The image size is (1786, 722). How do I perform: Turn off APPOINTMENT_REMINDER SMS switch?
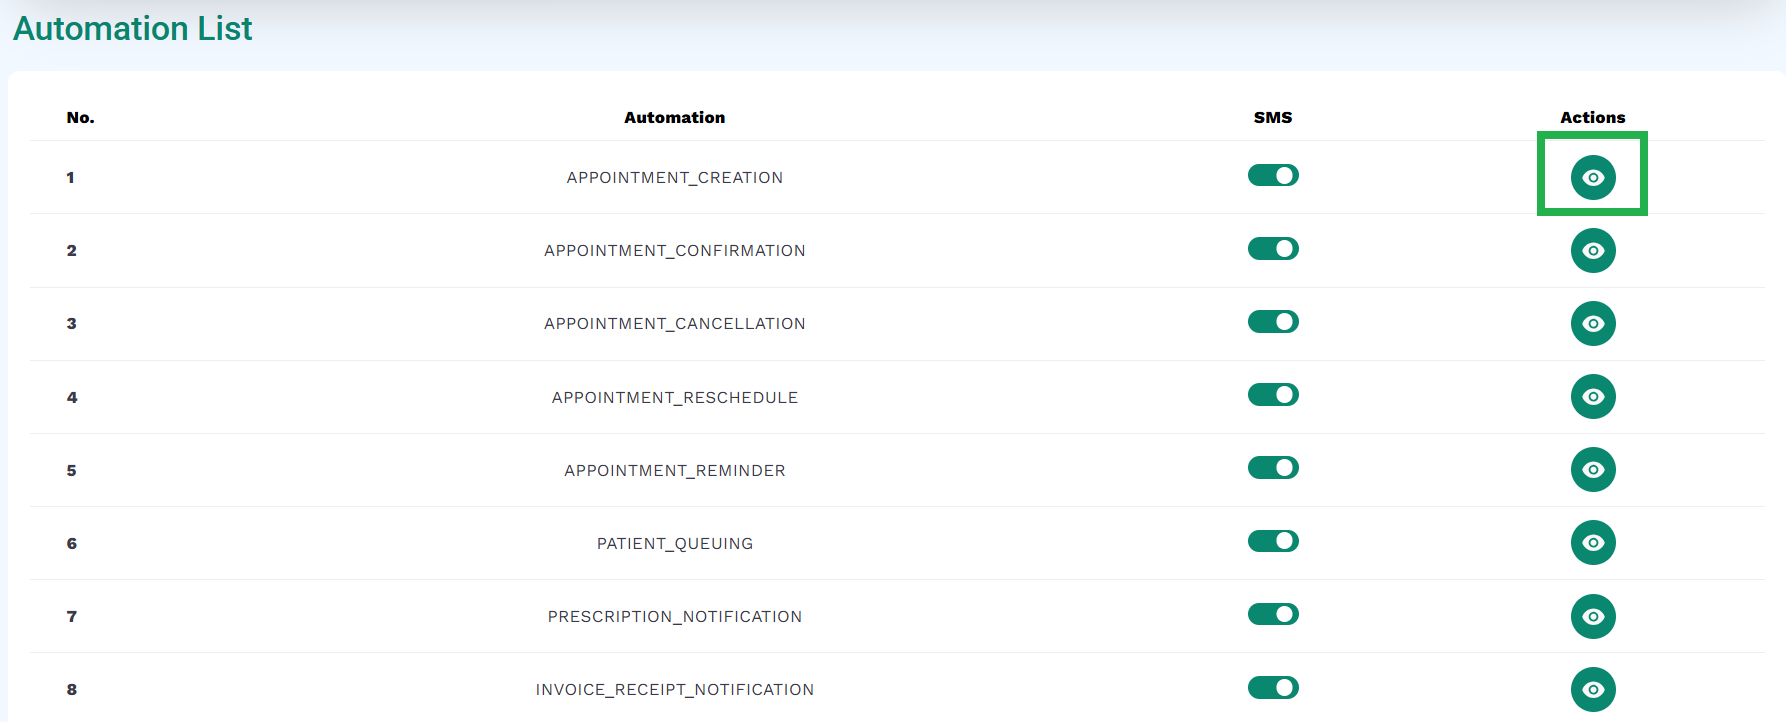pos(1273,467)
